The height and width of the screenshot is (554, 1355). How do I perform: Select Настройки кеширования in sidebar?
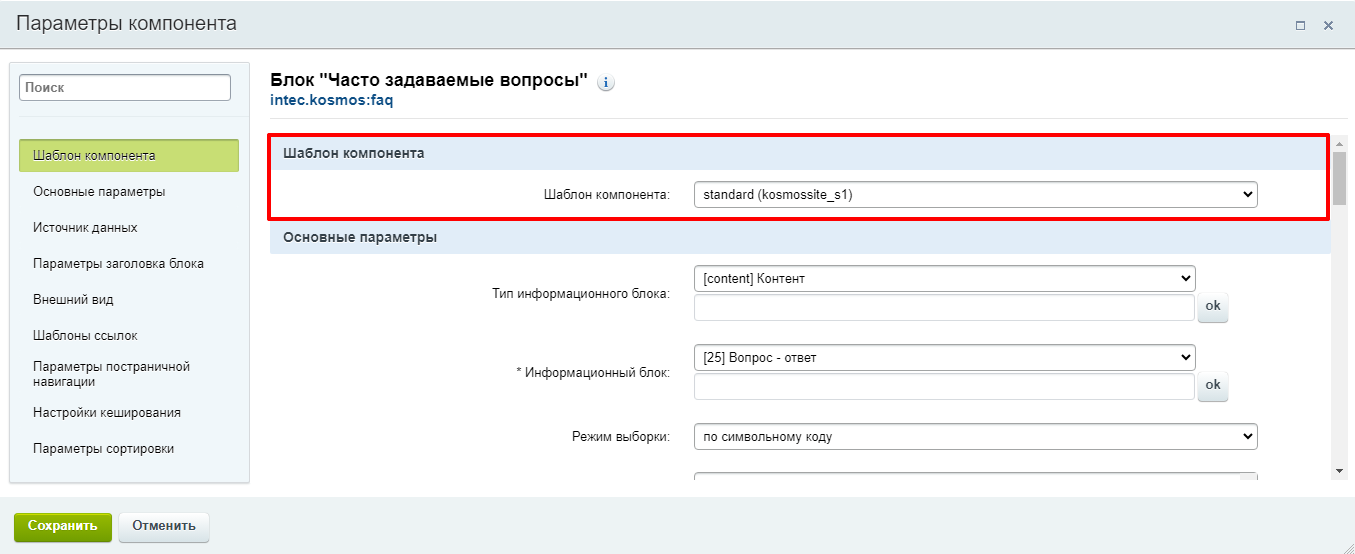[x=107, y=412]
